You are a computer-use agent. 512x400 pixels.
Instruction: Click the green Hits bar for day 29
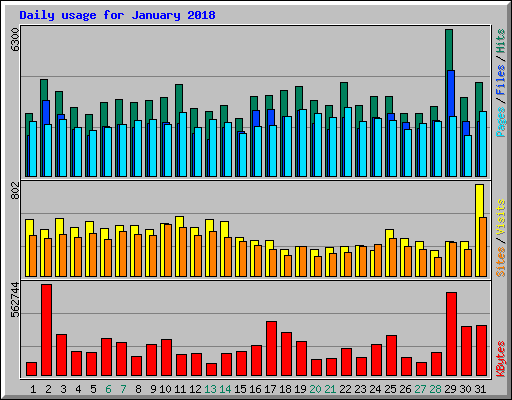coord(449,49)
